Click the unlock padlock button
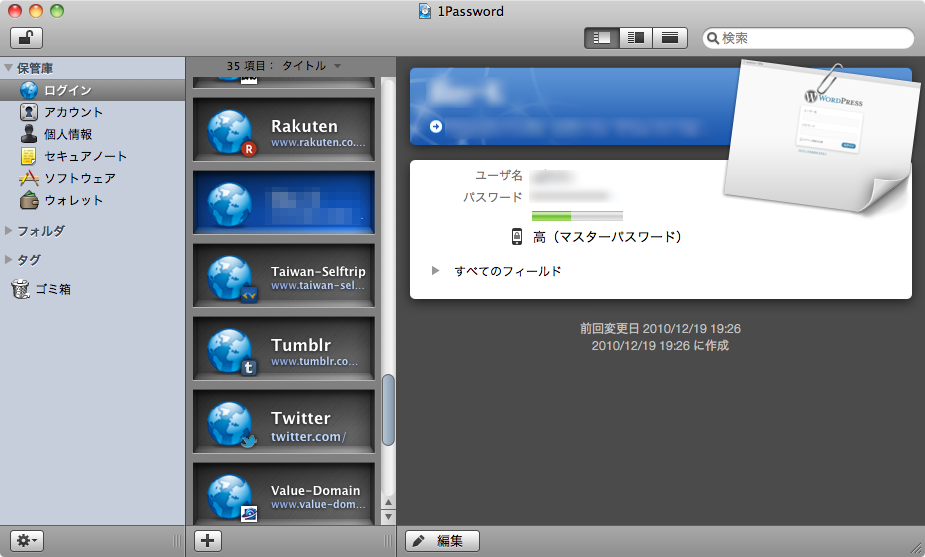 pos(27,38)
